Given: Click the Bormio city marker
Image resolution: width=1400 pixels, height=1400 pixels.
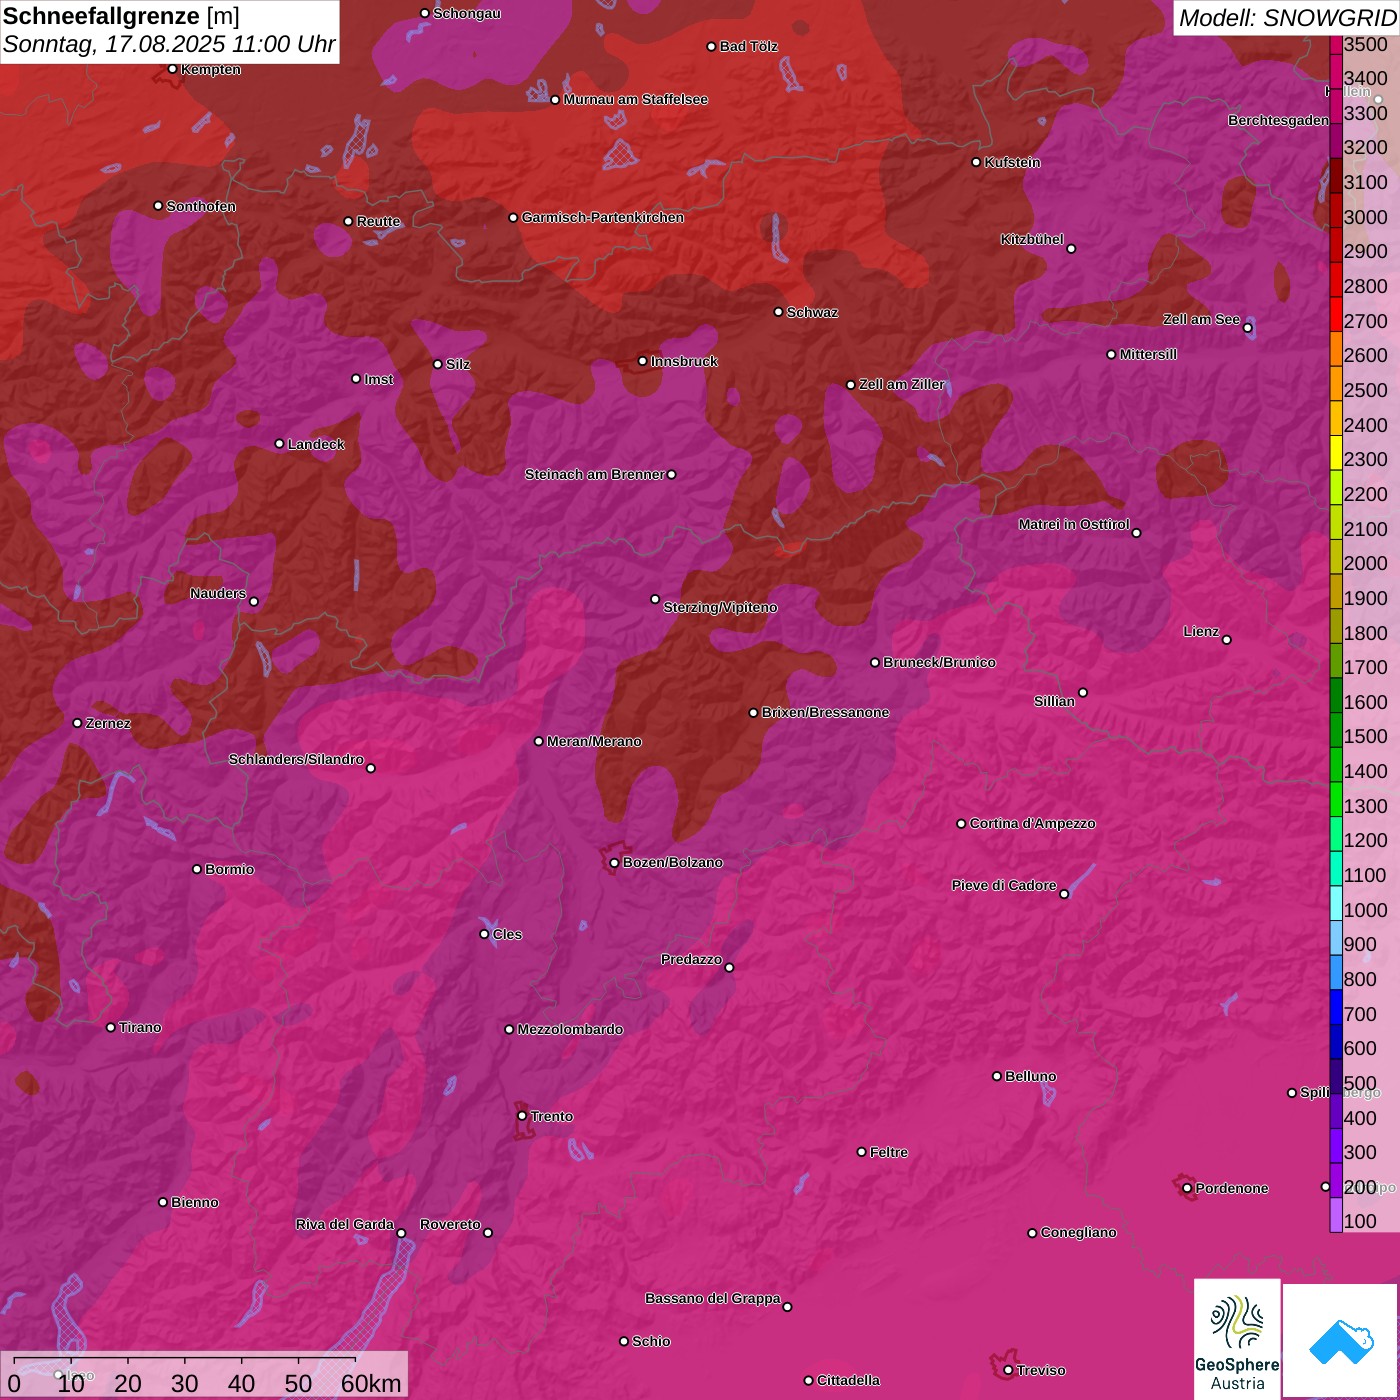Looking at the screenshot, I should [197, 869].
